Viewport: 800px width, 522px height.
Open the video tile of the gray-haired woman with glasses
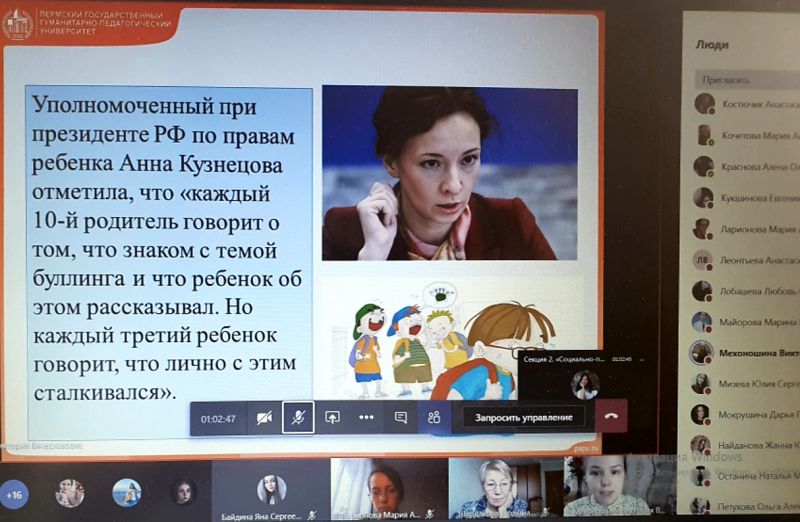[x=506, y=488]
